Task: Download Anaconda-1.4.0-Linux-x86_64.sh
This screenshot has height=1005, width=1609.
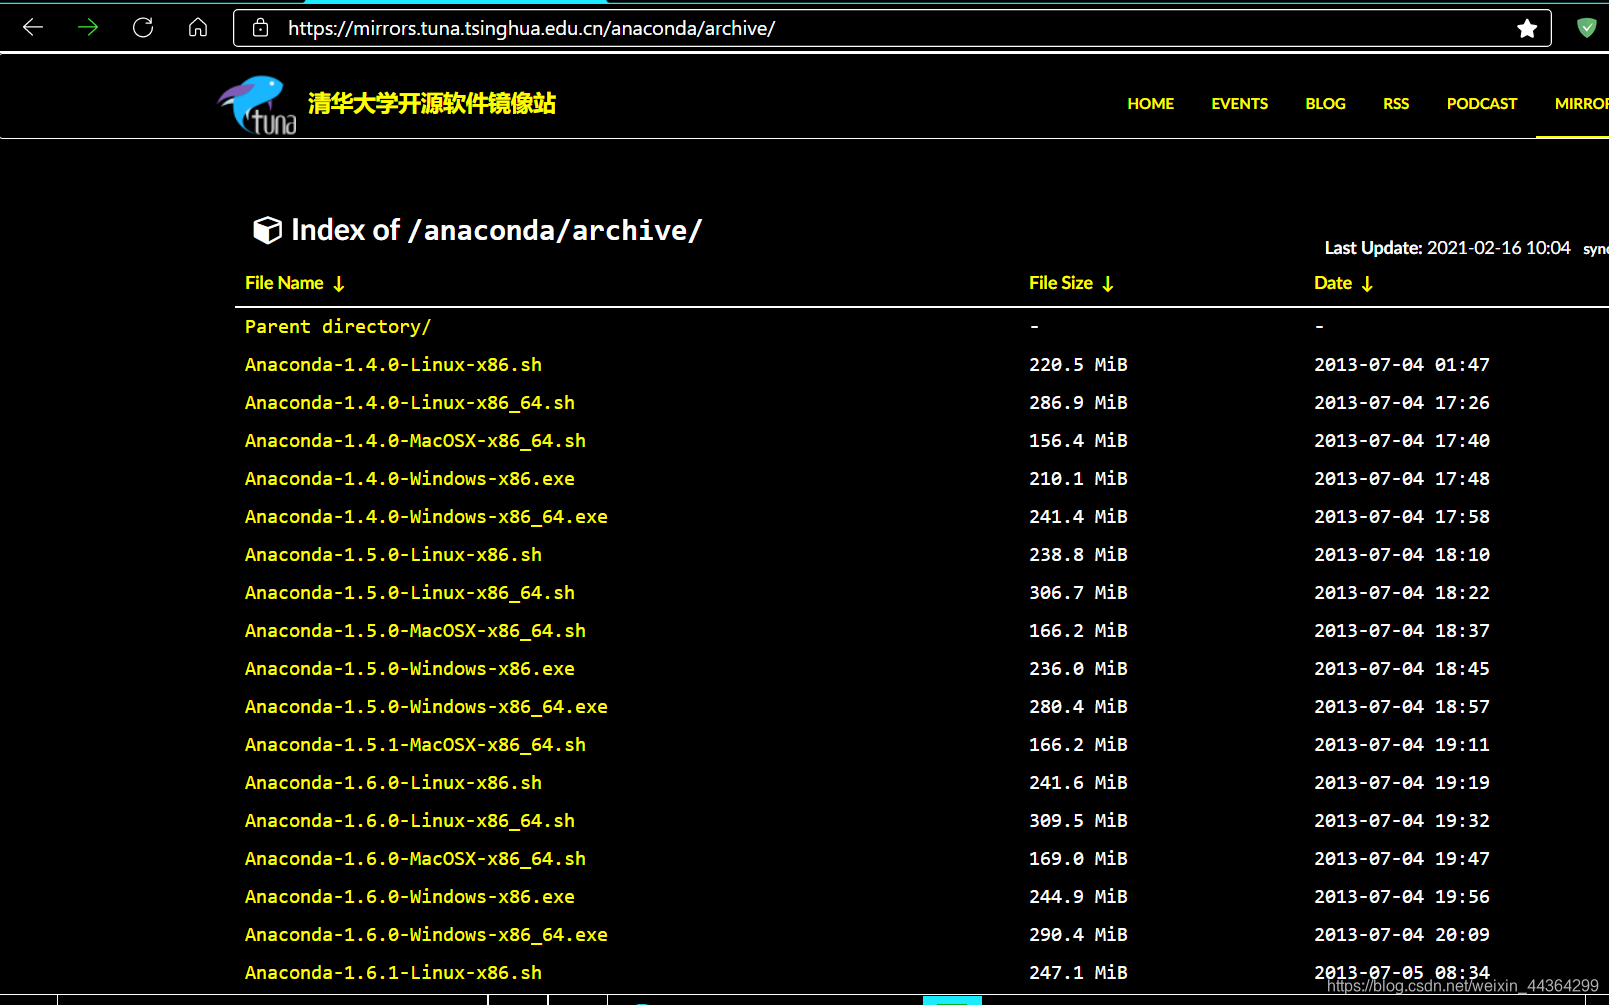Action: click(x=410, y=403)
